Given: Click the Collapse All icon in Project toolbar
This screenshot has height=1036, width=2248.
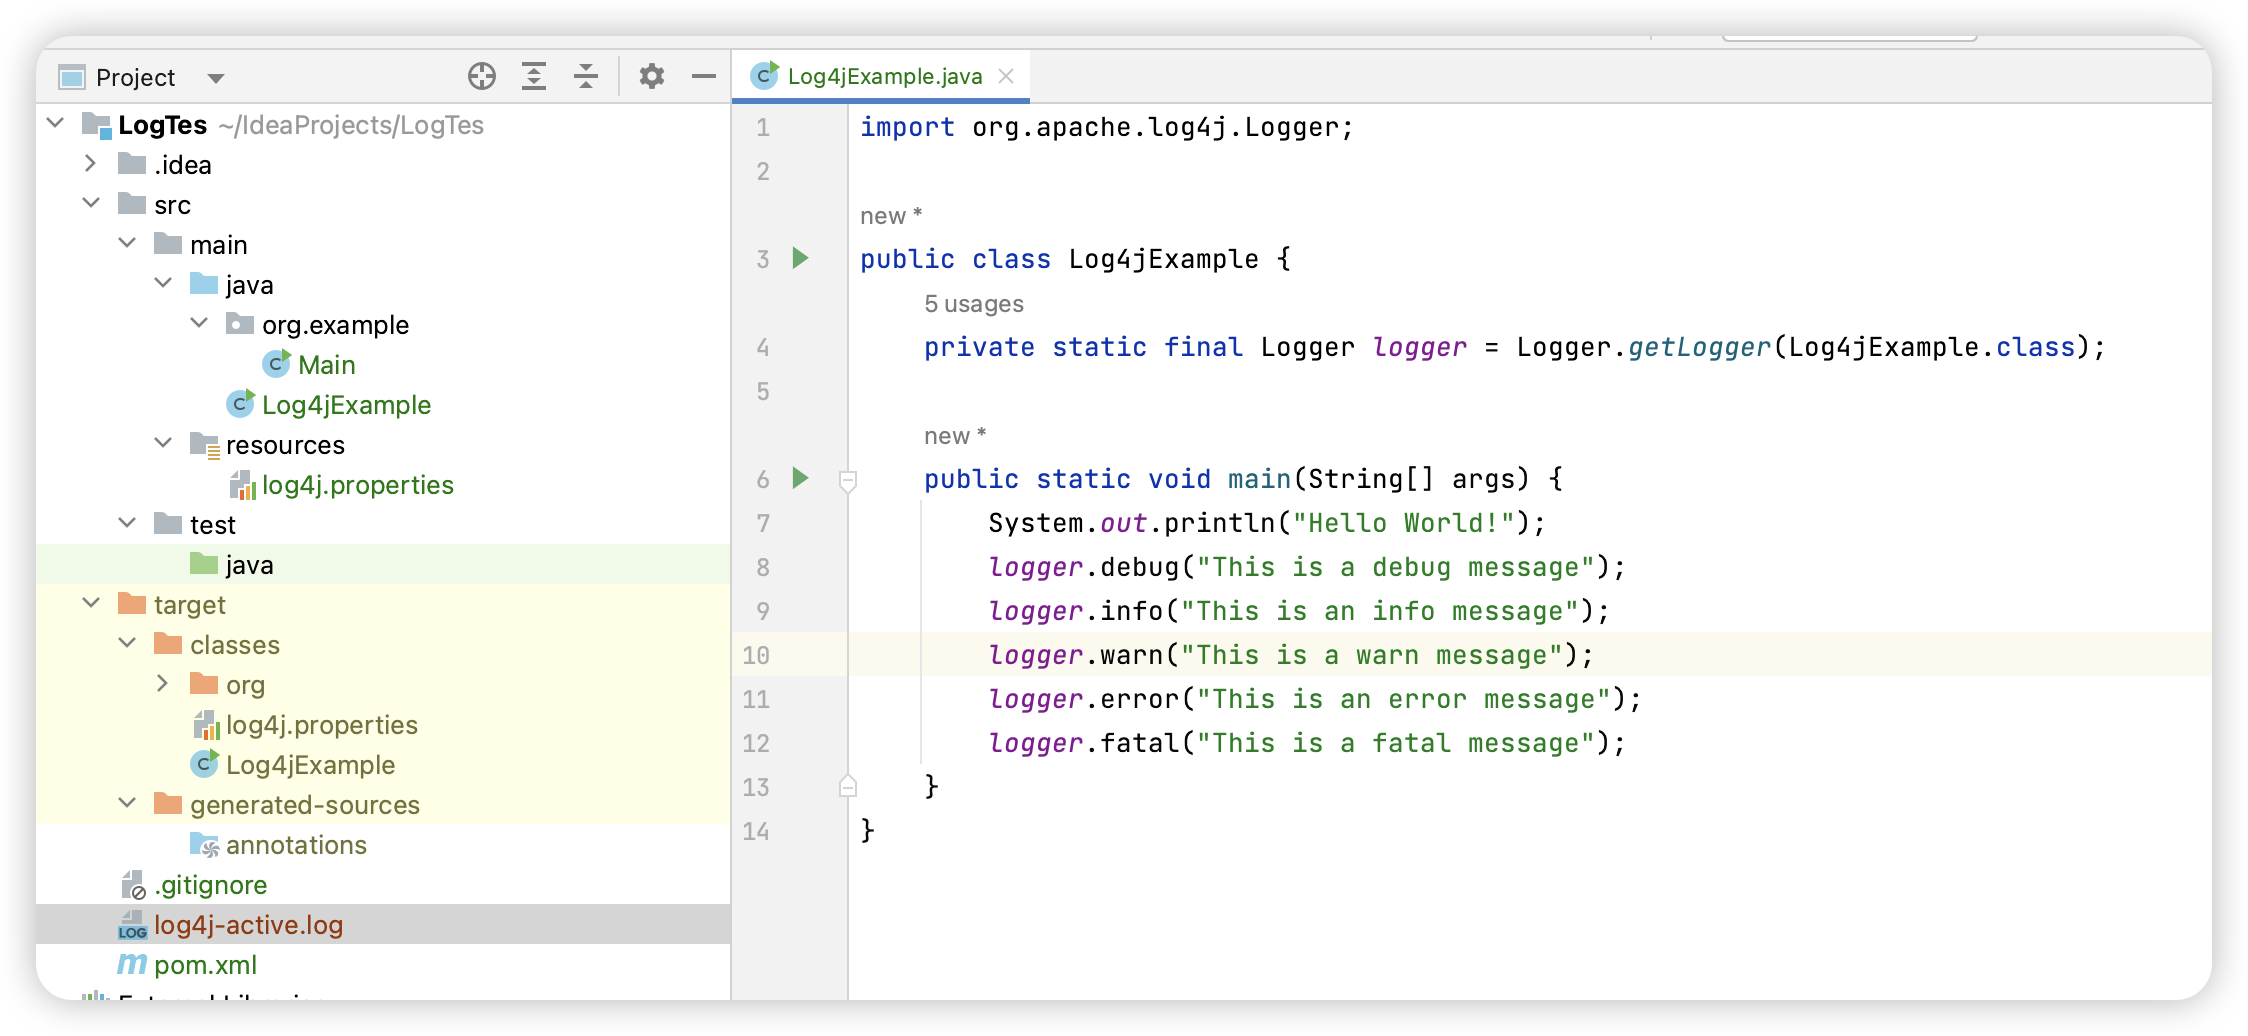Looking at the screenshot, I should click(x=586, y=76).
